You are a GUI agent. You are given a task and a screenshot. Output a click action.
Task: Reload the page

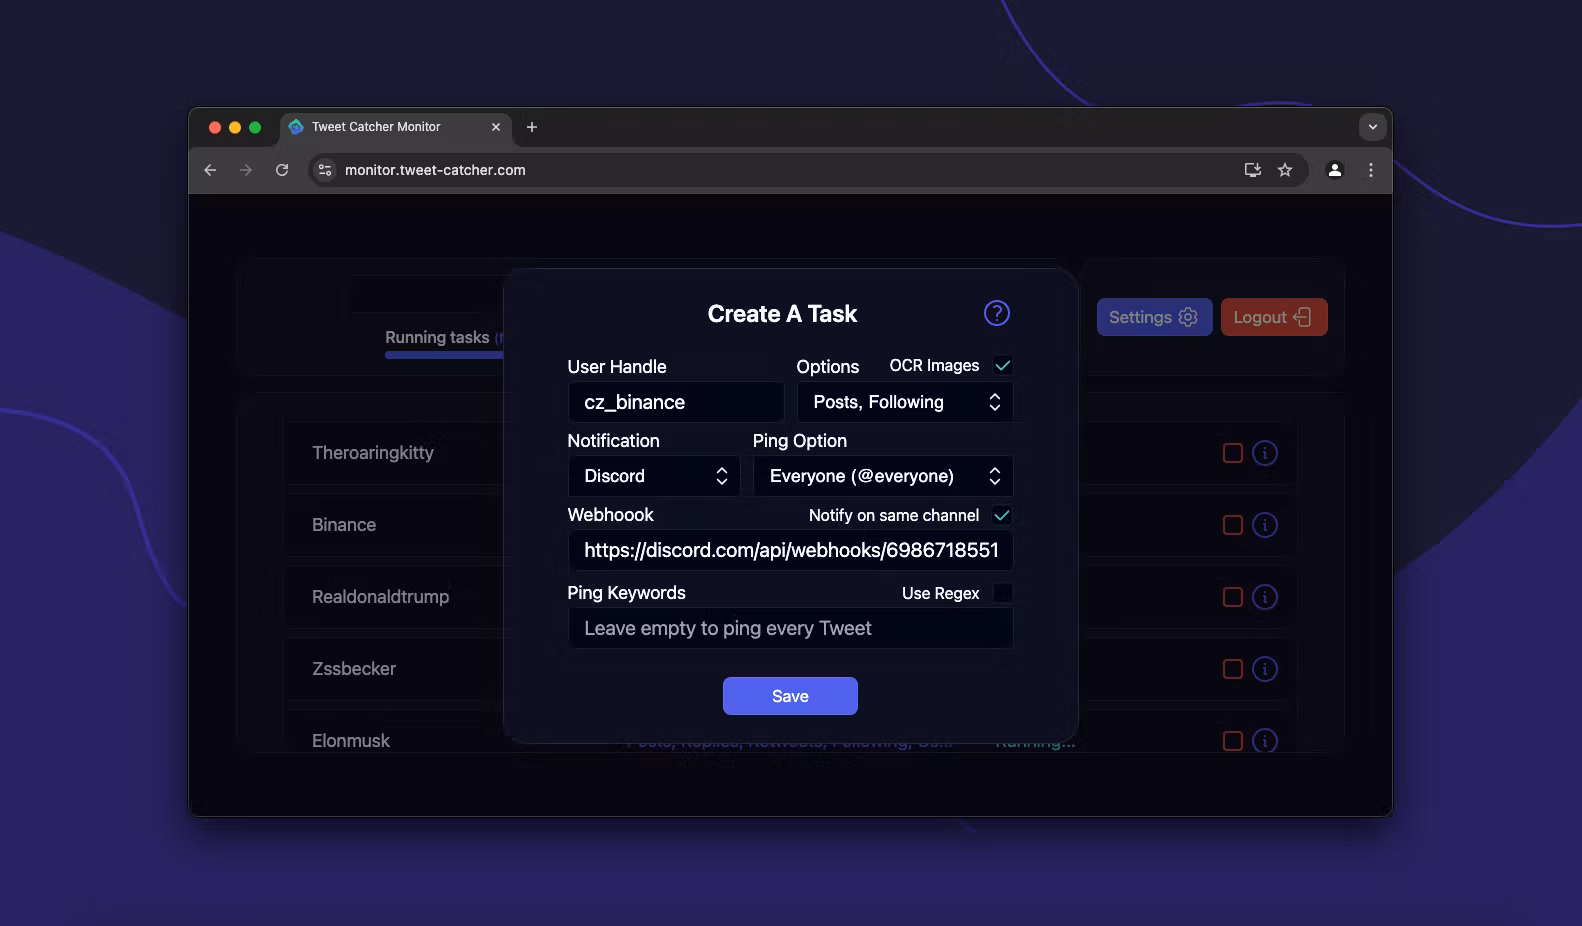coord(282,170)
